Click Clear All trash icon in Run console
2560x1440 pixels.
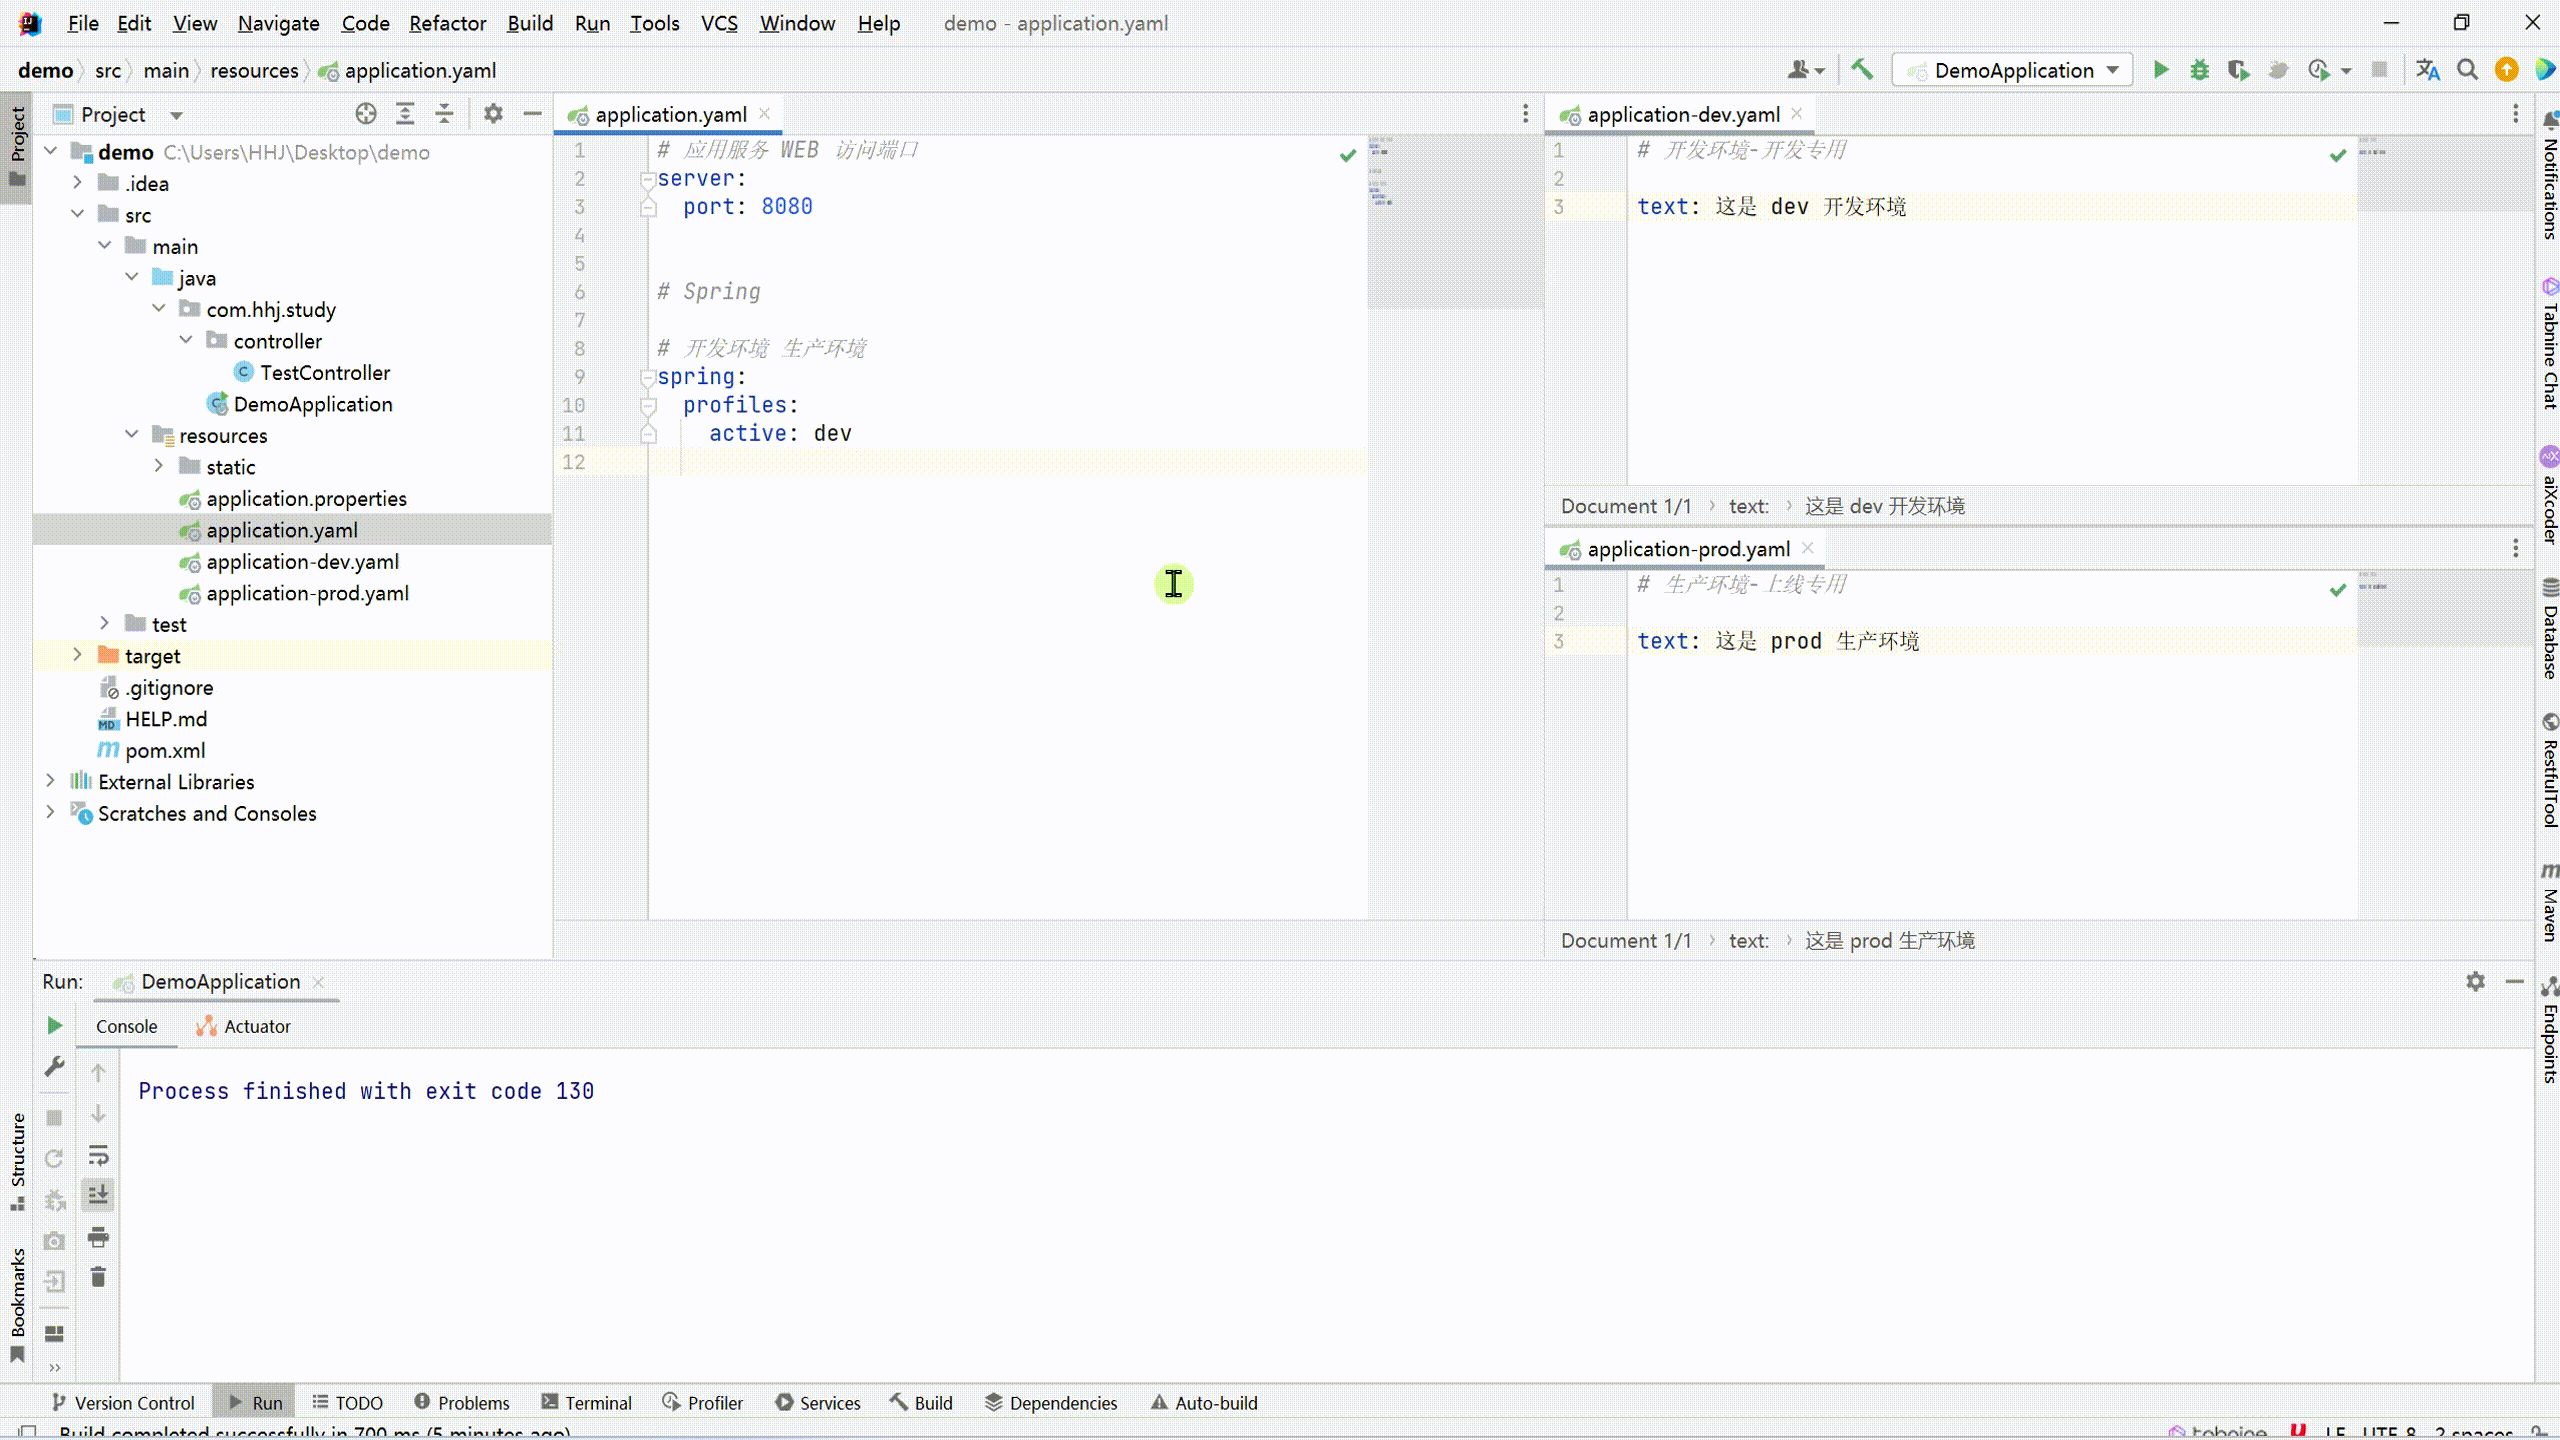coord(98,1277)
